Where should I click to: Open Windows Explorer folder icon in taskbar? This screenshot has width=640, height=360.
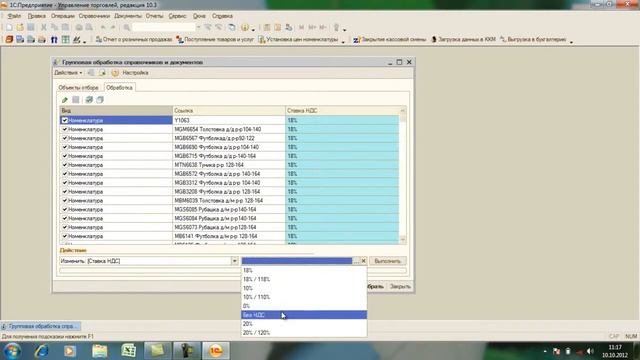click(100, 351)
